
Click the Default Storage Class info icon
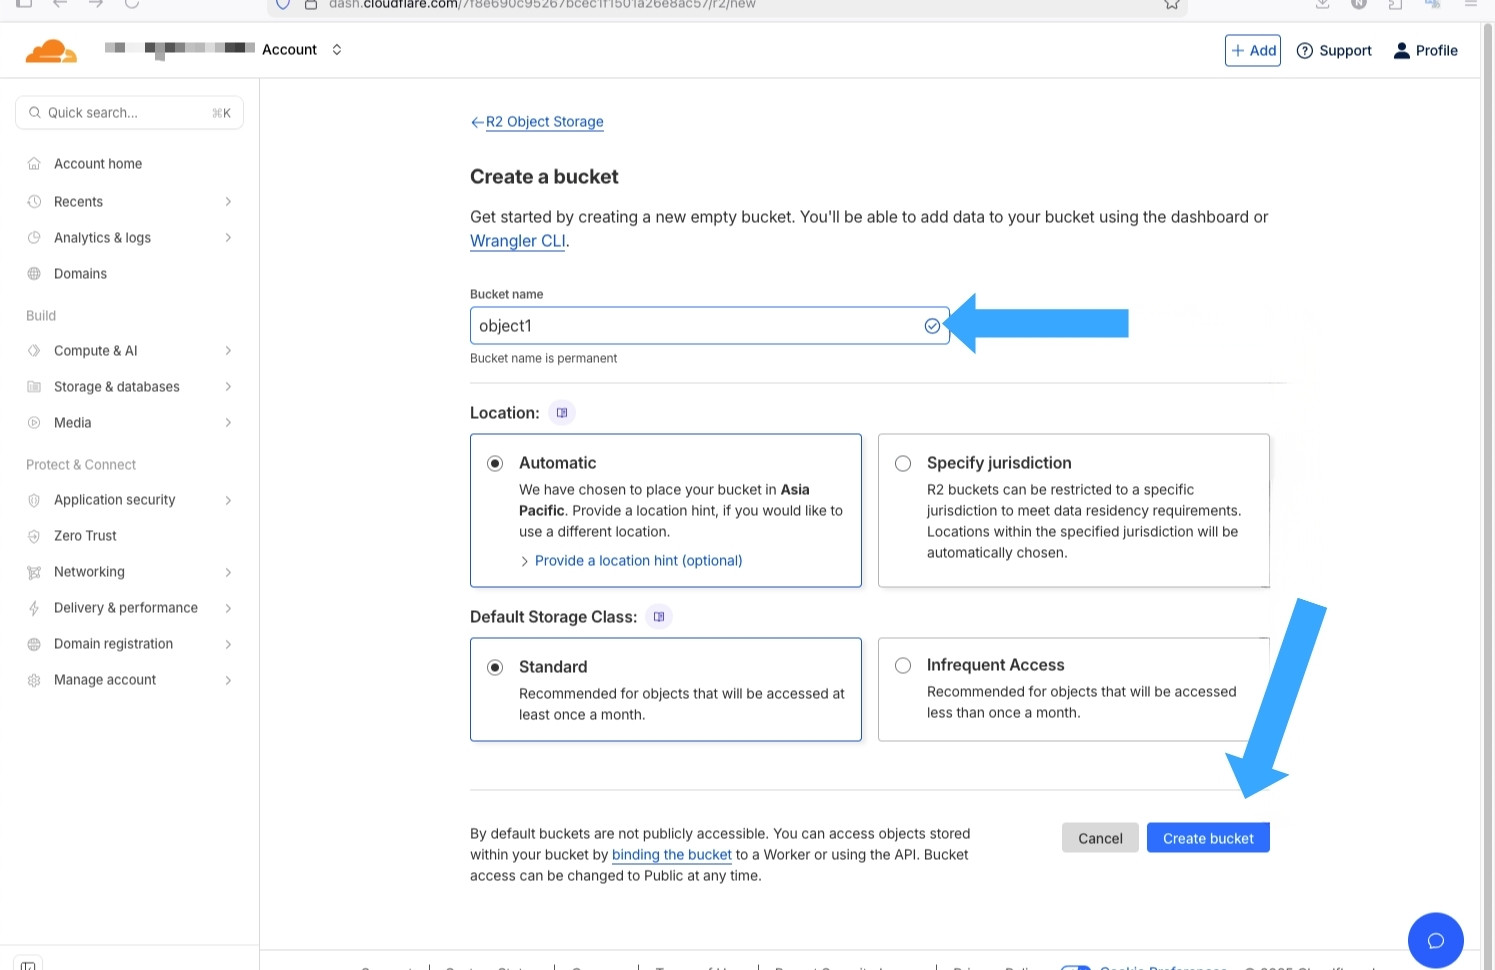coord(658,616)
